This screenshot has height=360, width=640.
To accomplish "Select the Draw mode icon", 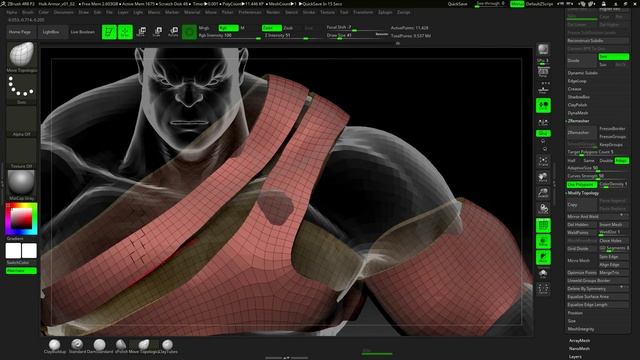I will [x=125, y=32].
